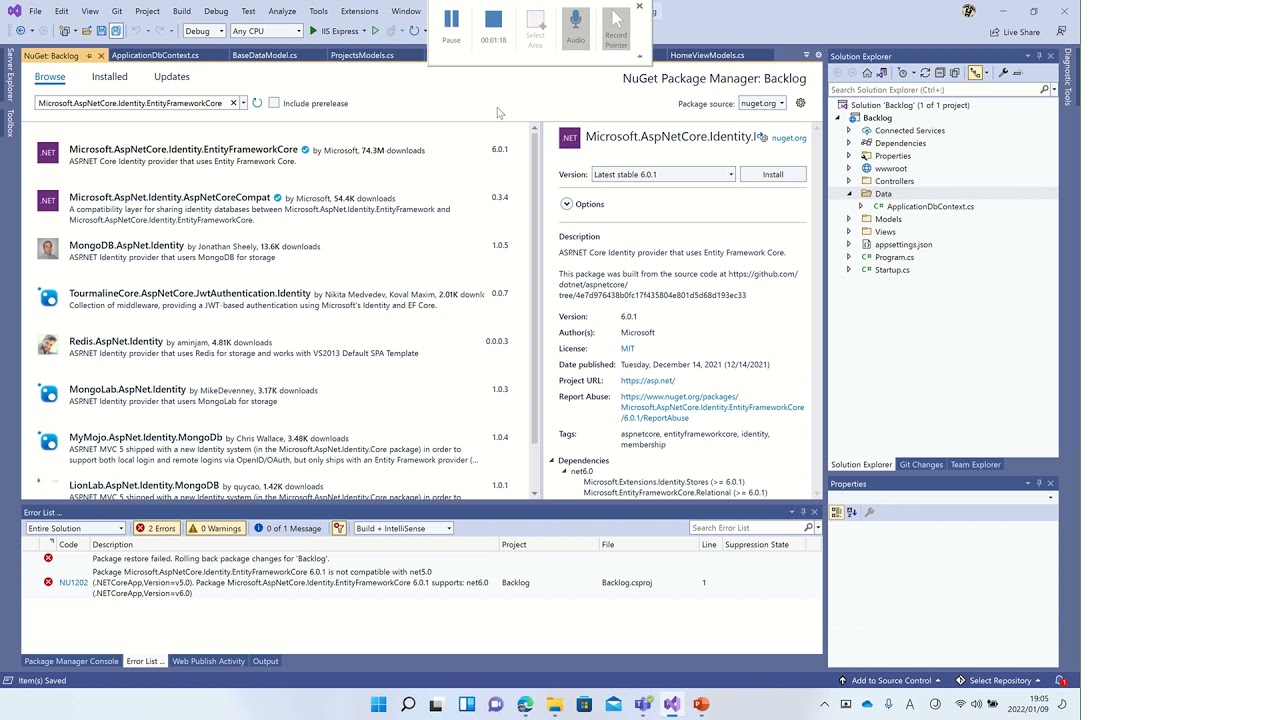This screenshot has height=720, width=1280.
Task: Open the Version Latest stable 6.0.1 dropdown
Action: pos(663,174)
